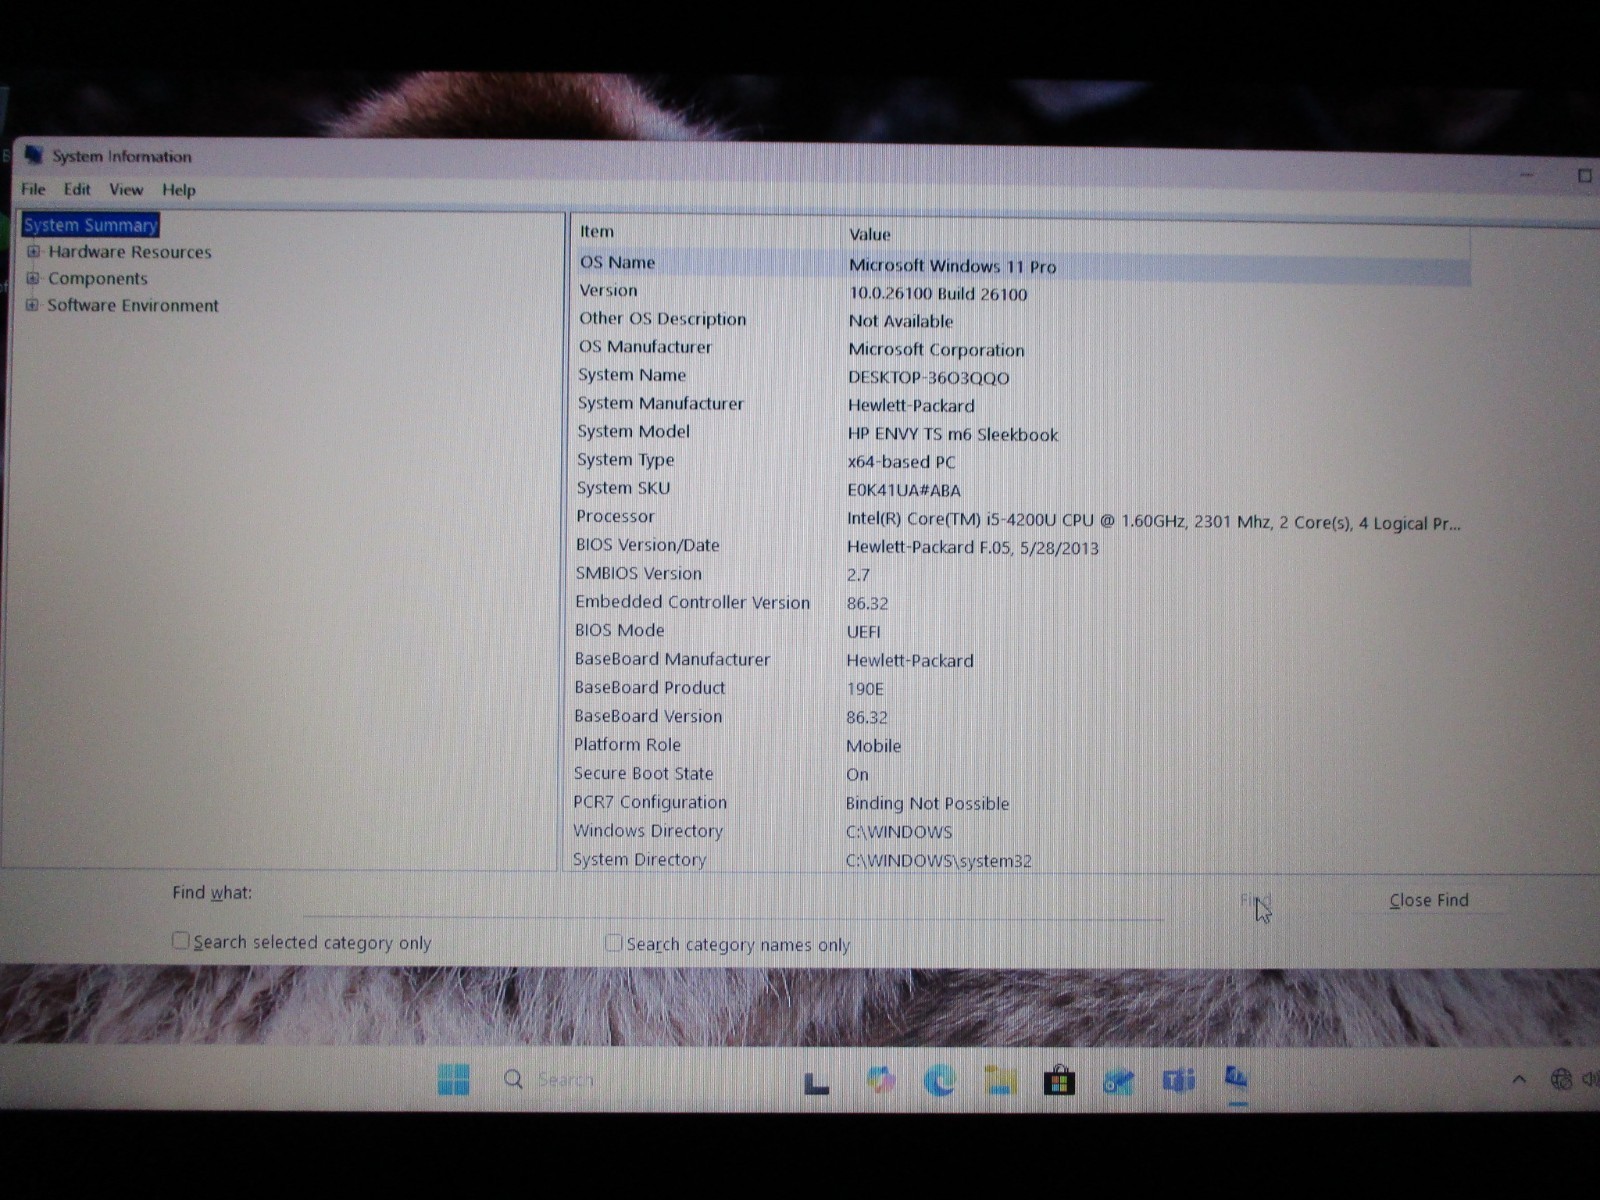Show hidden system tray icons
Image resolution: width=1600 pixels, height=1200 pixels.
pyautogui.click(x=1519, y=1079)
